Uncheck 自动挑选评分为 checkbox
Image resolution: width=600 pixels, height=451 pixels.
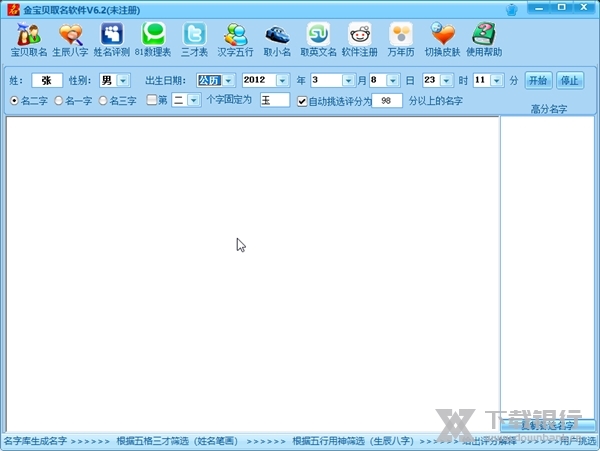pyautogui.click(x=302, y=101)
